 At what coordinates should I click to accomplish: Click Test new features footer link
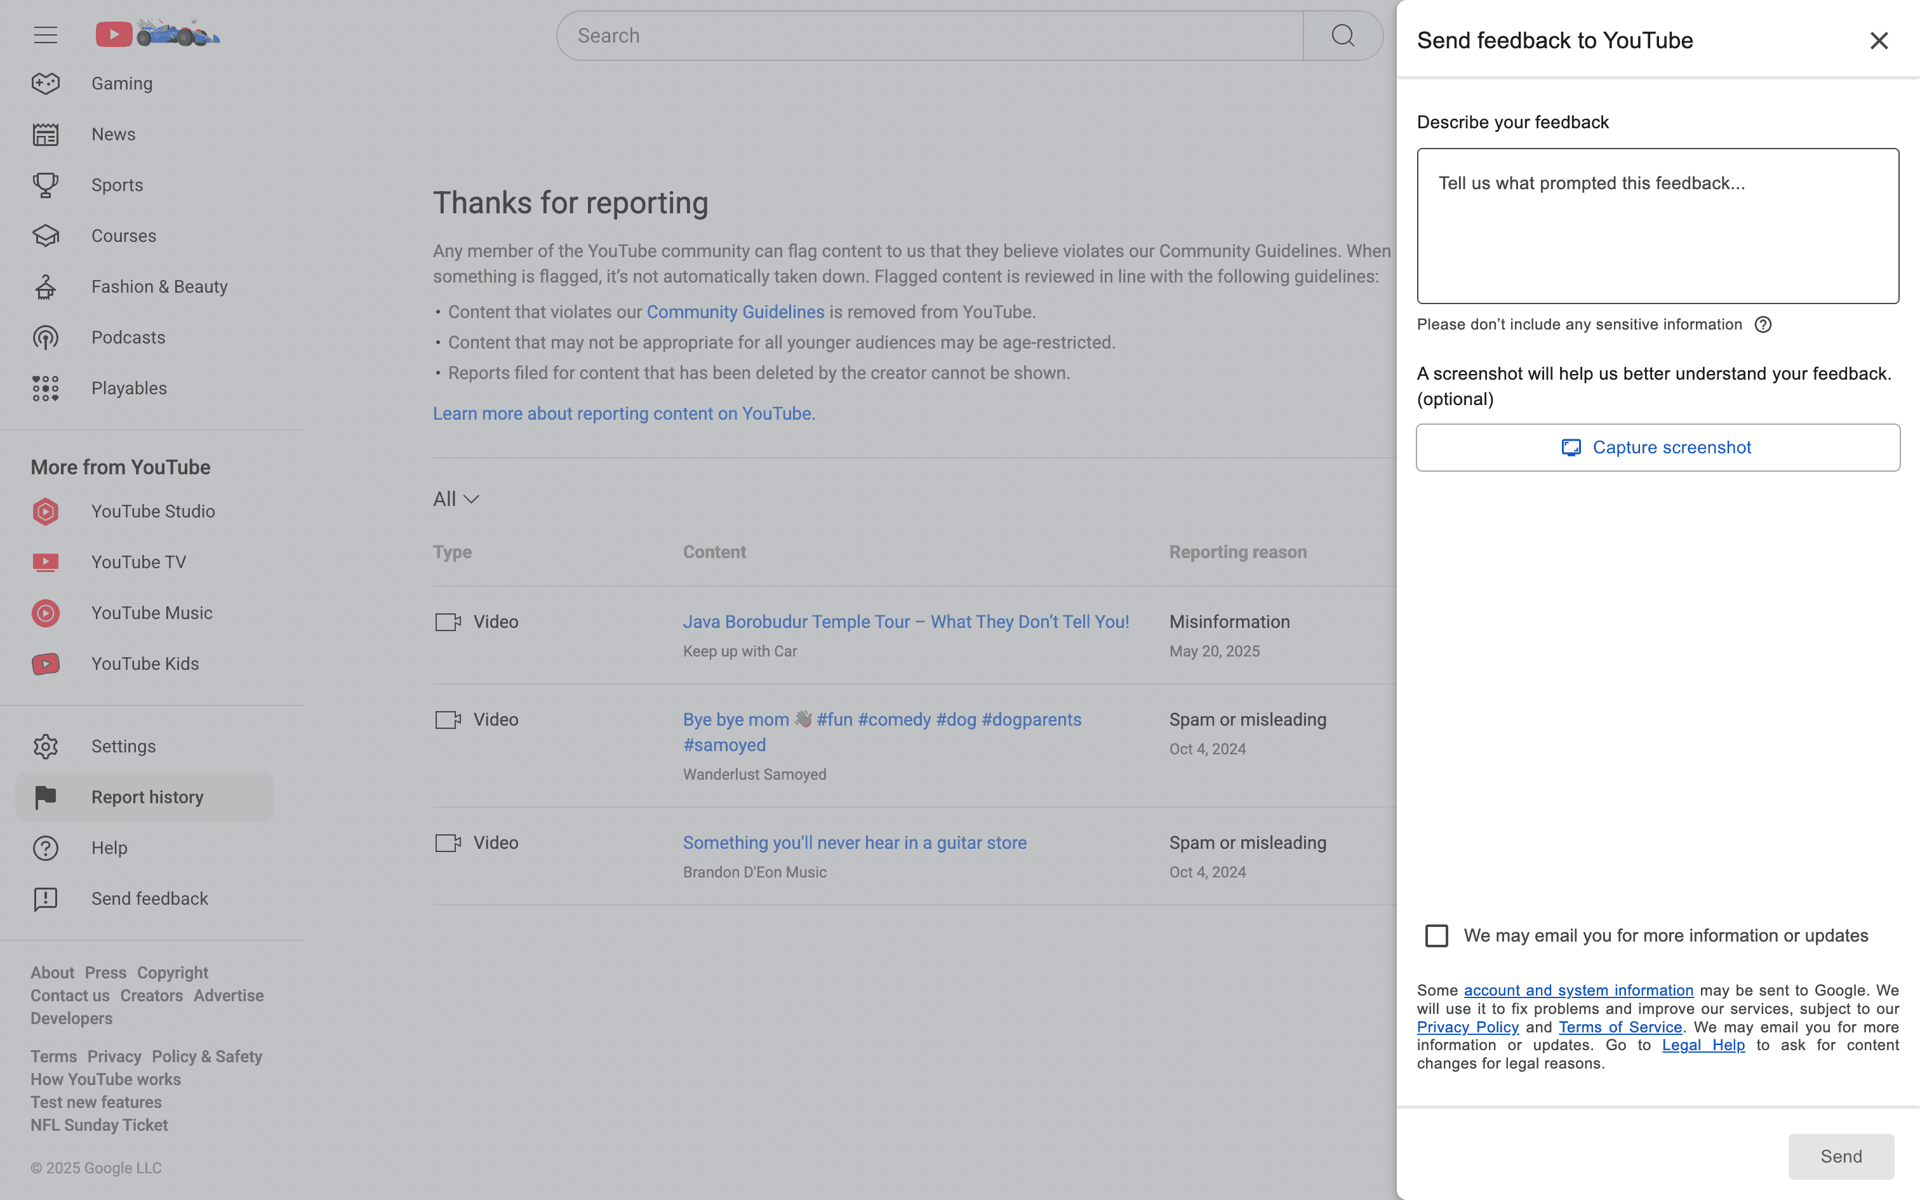(x=96, y=1103)
